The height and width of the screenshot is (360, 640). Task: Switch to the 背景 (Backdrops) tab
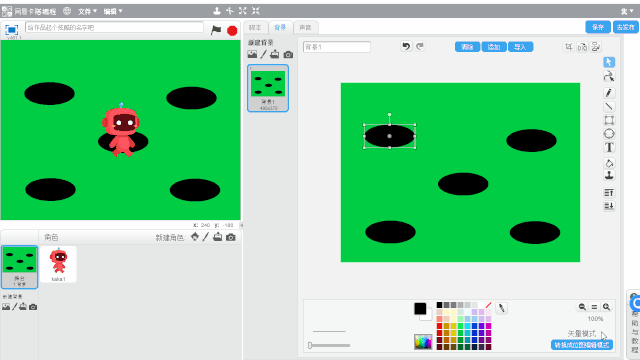coord(280,27)
